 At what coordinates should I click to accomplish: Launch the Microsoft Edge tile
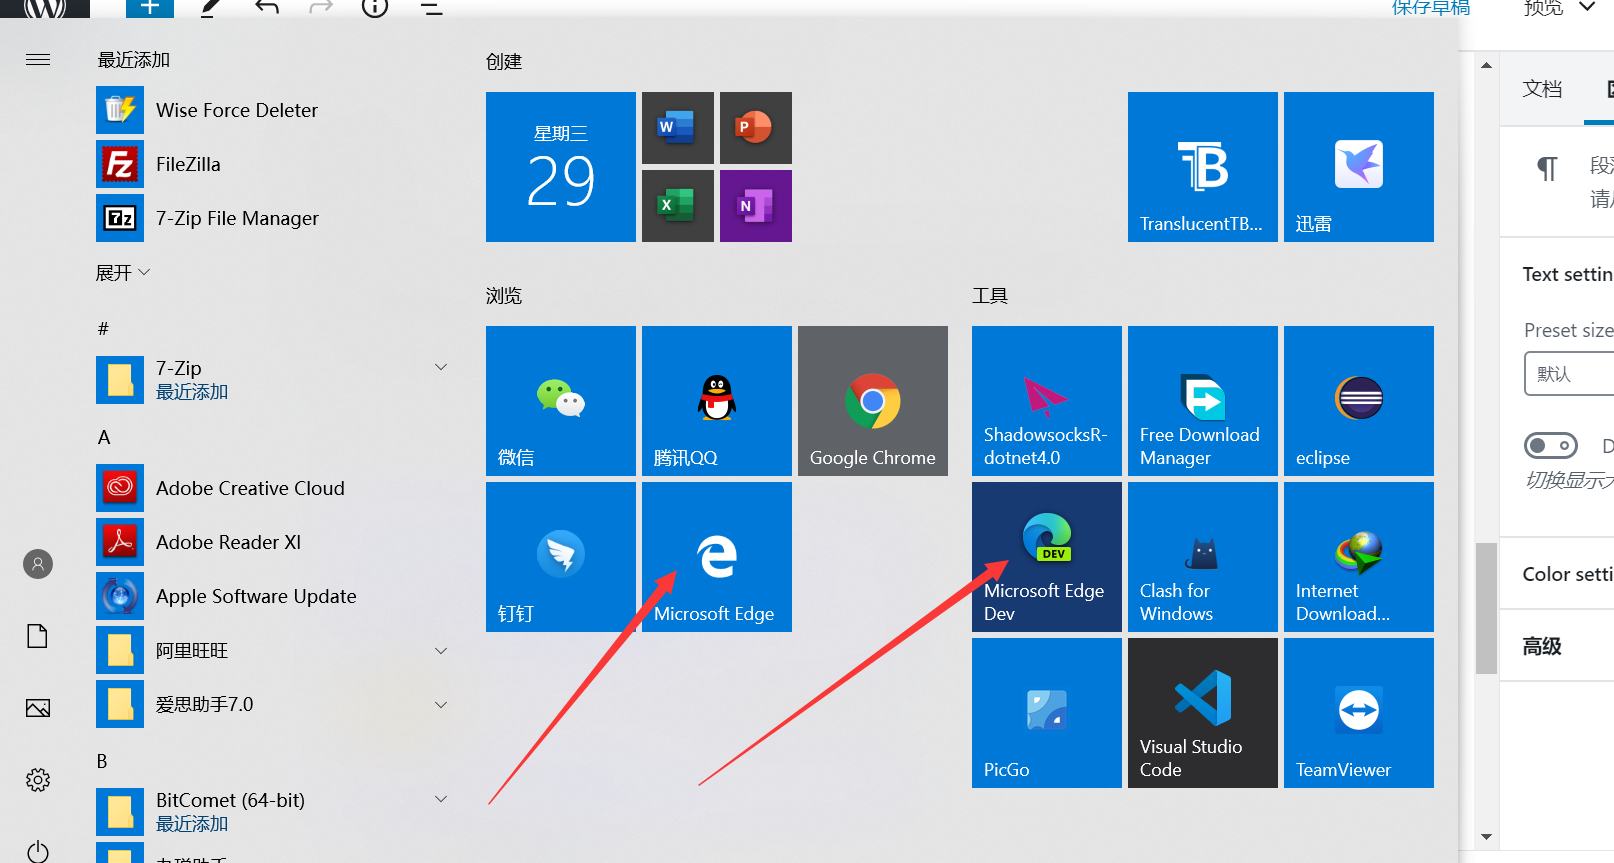[x=717, y=557]
